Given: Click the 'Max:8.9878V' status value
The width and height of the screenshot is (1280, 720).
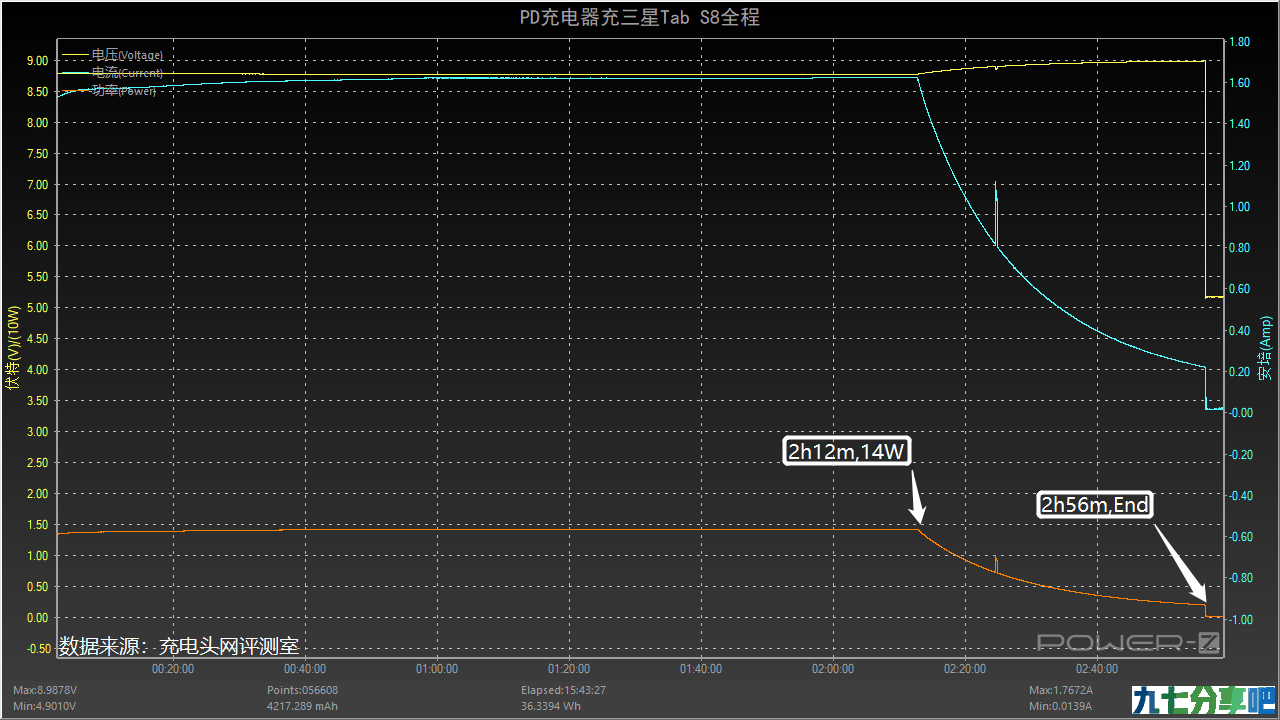Looking at the screenshot, I should (46, 690).
